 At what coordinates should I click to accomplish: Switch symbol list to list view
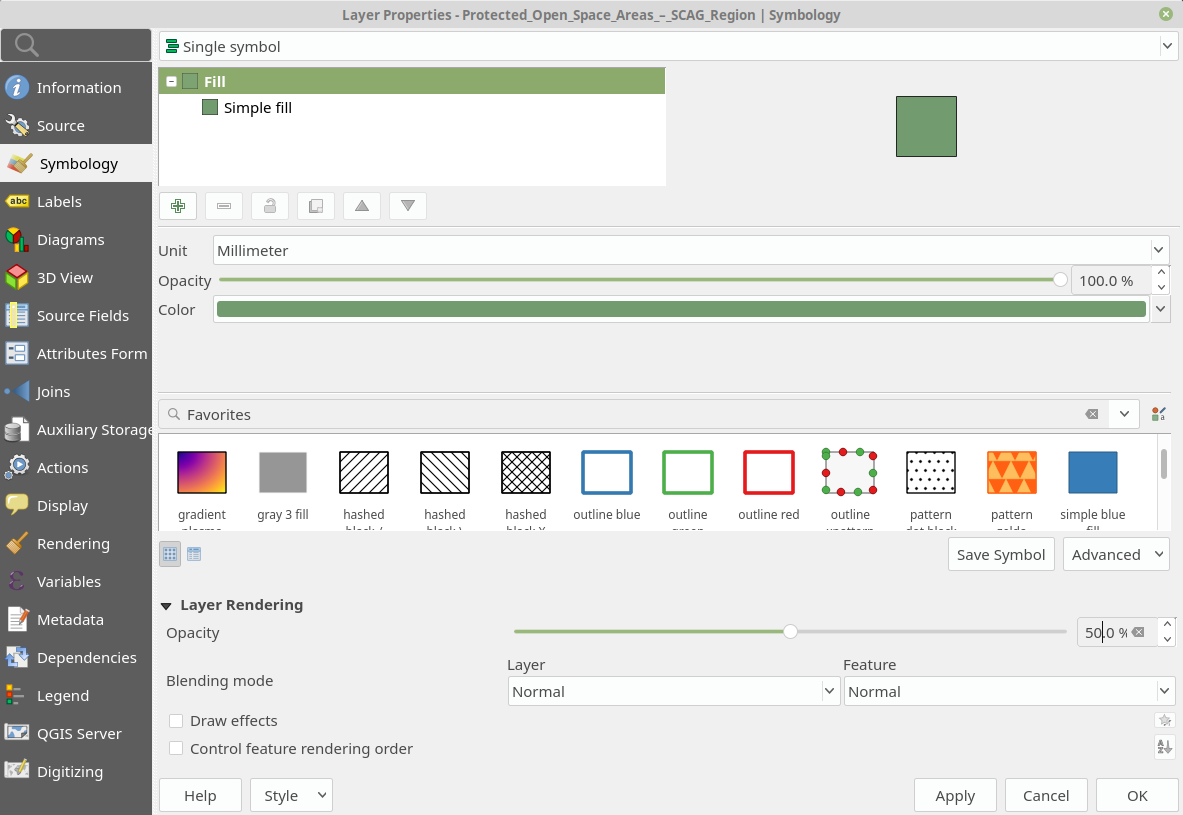(x=194, y=555)
